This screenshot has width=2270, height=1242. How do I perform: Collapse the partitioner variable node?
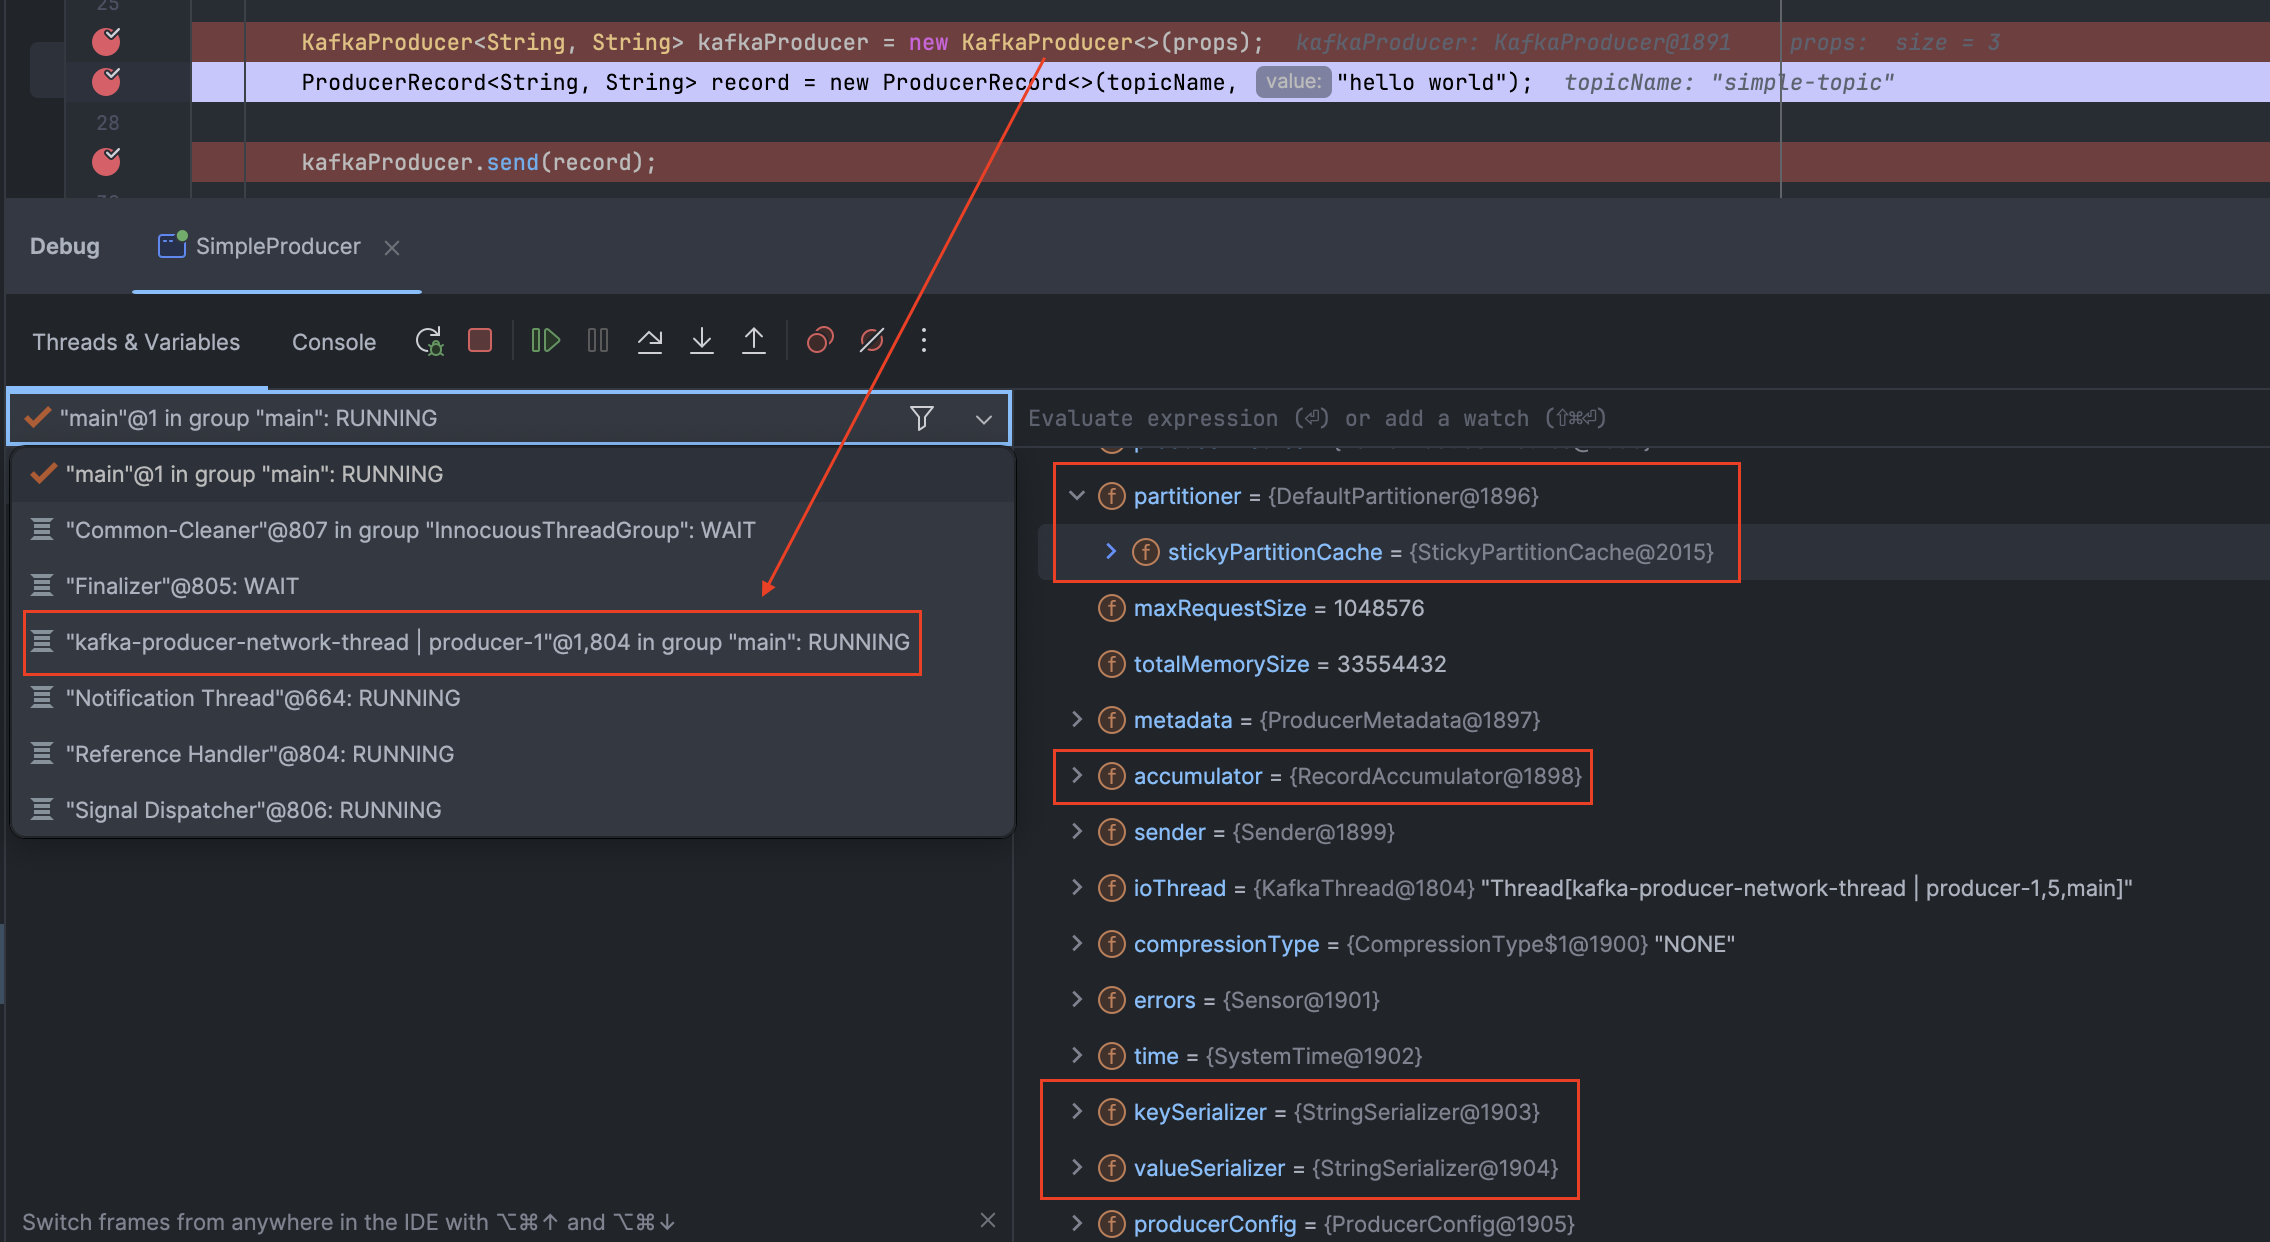(1077, 496)
